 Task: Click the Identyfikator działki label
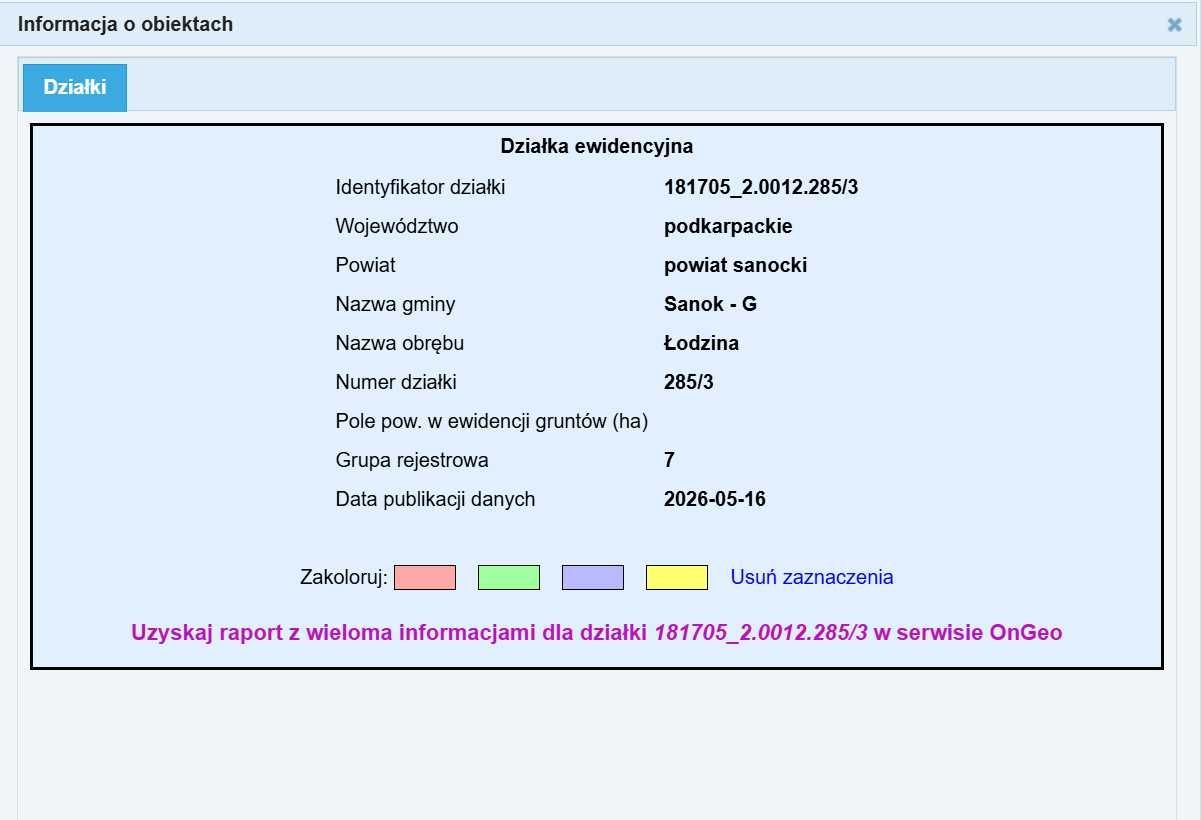click(x=420, y=187)
